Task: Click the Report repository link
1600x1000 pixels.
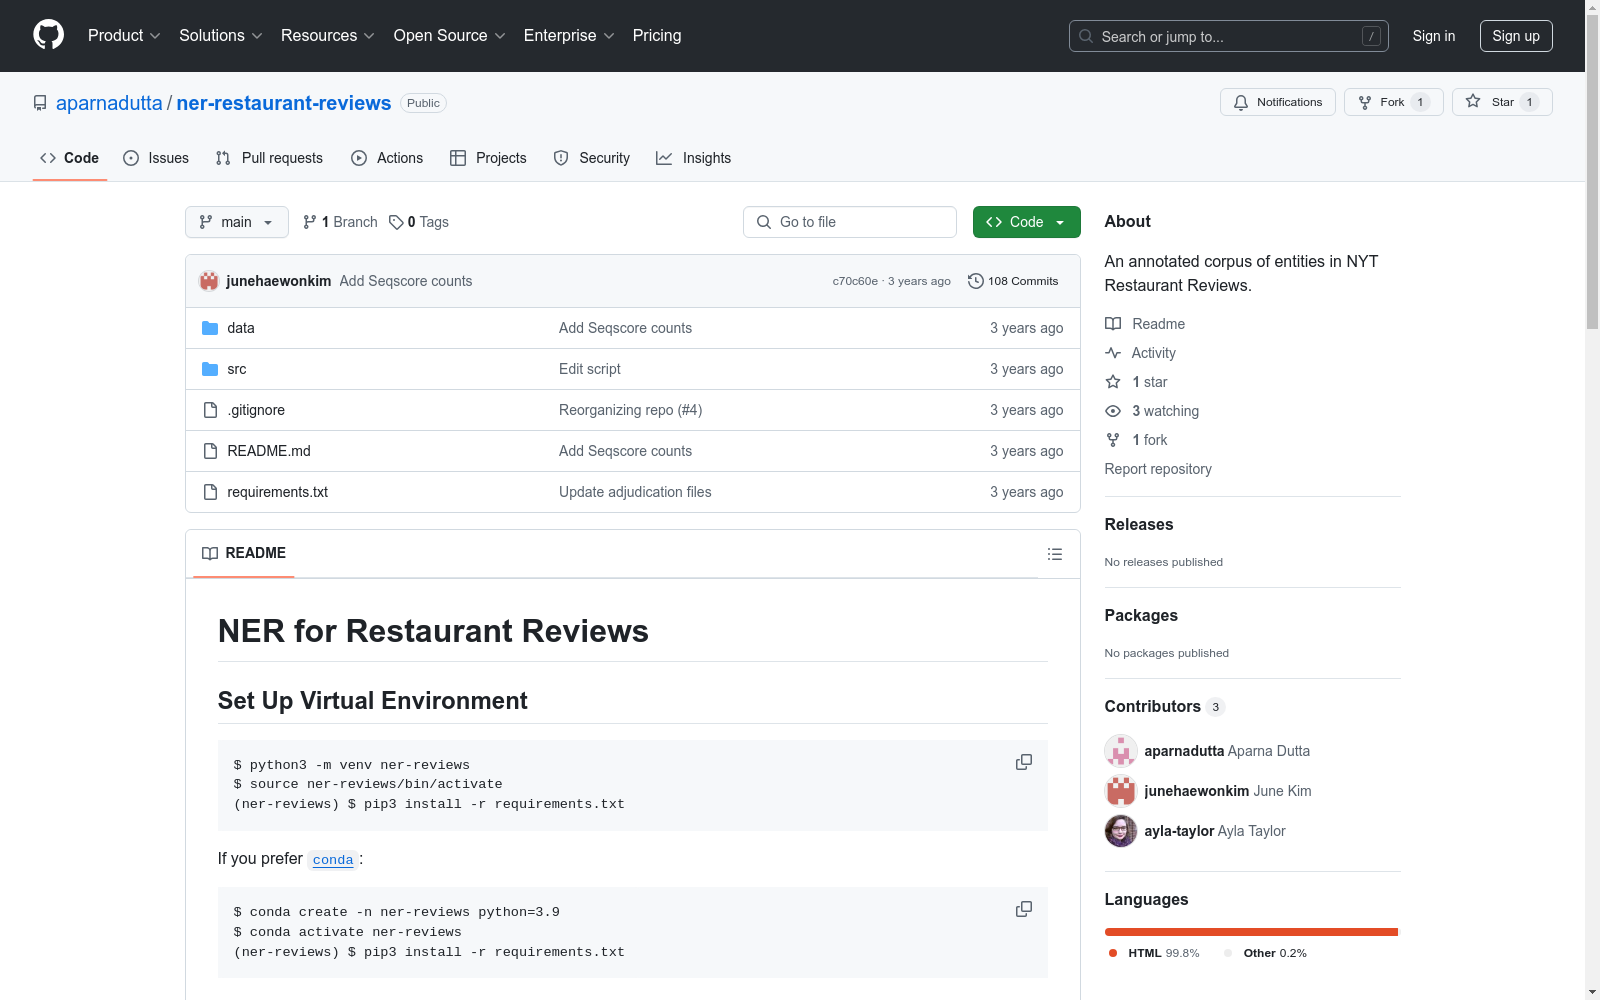Action: (x=1158, y=469)
